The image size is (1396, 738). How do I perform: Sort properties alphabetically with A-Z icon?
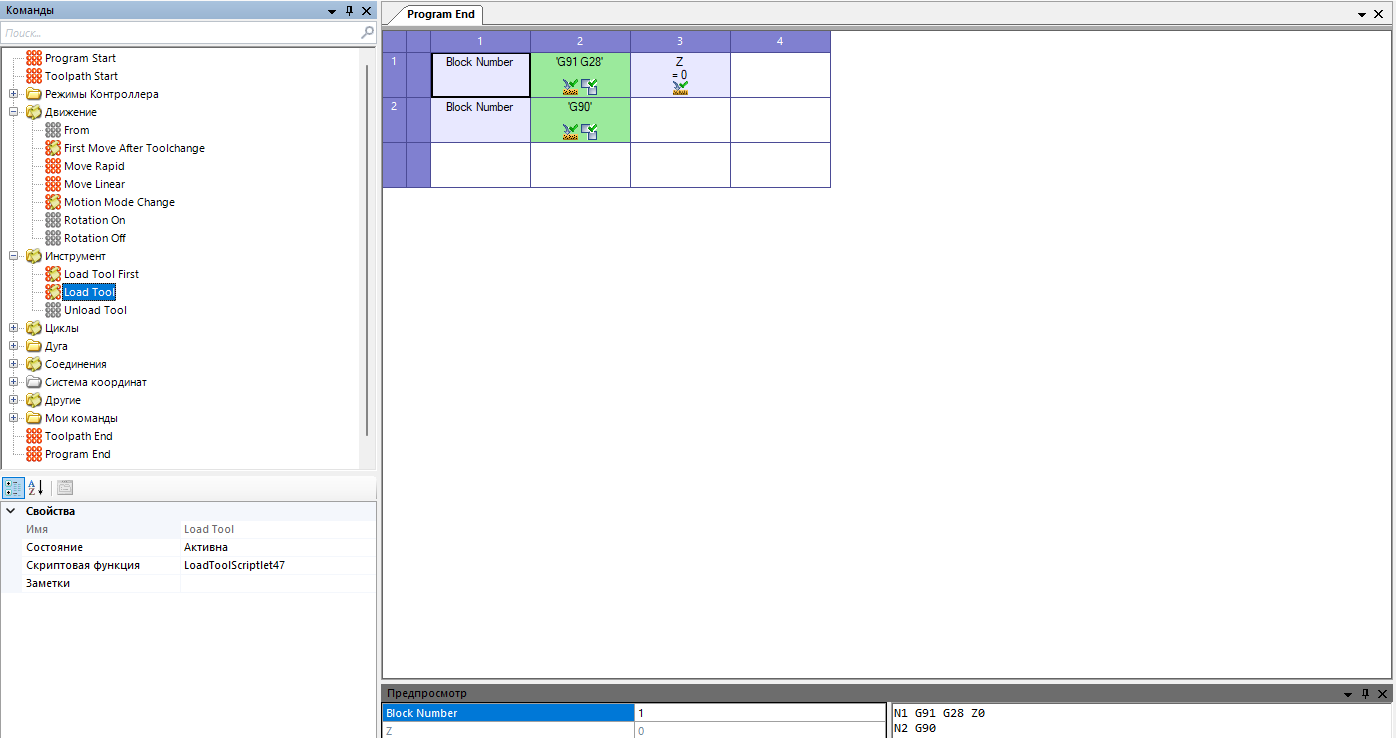pos(35,488)
